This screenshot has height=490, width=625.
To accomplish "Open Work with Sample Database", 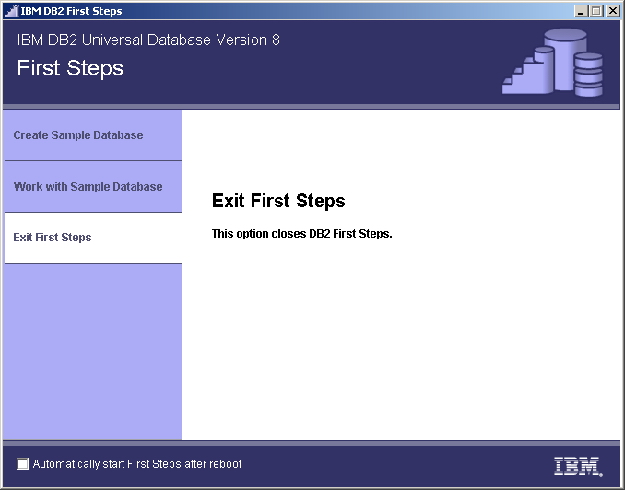I will tap(93, 187).
